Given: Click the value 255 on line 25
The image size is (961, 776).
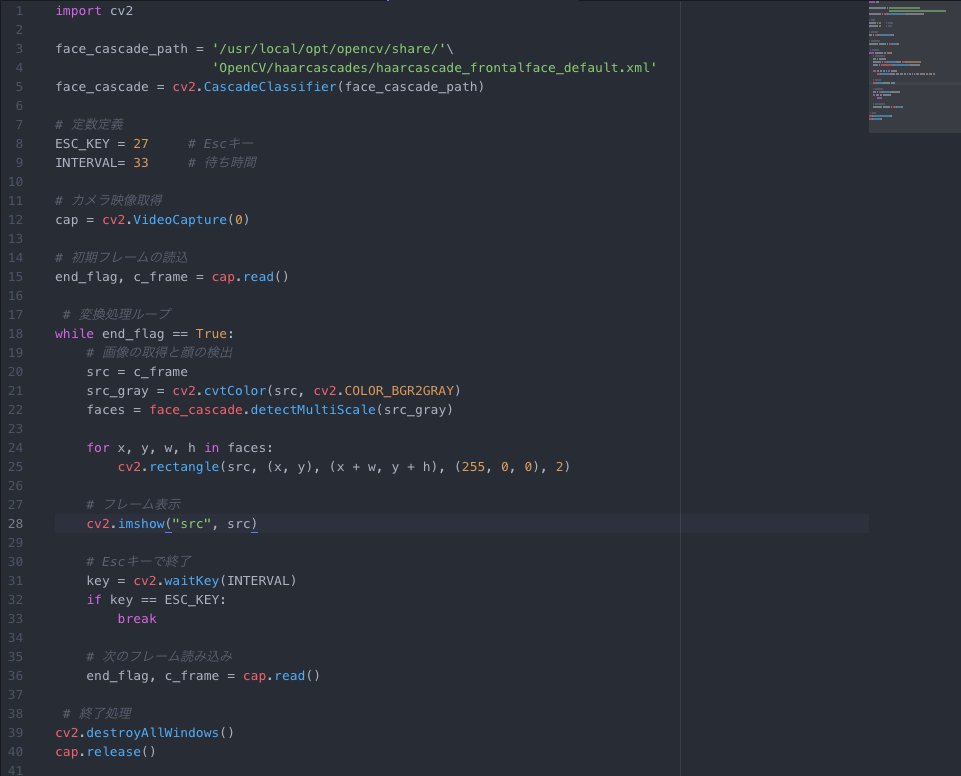Looking at the screenshot, I should tap(473, 467).
